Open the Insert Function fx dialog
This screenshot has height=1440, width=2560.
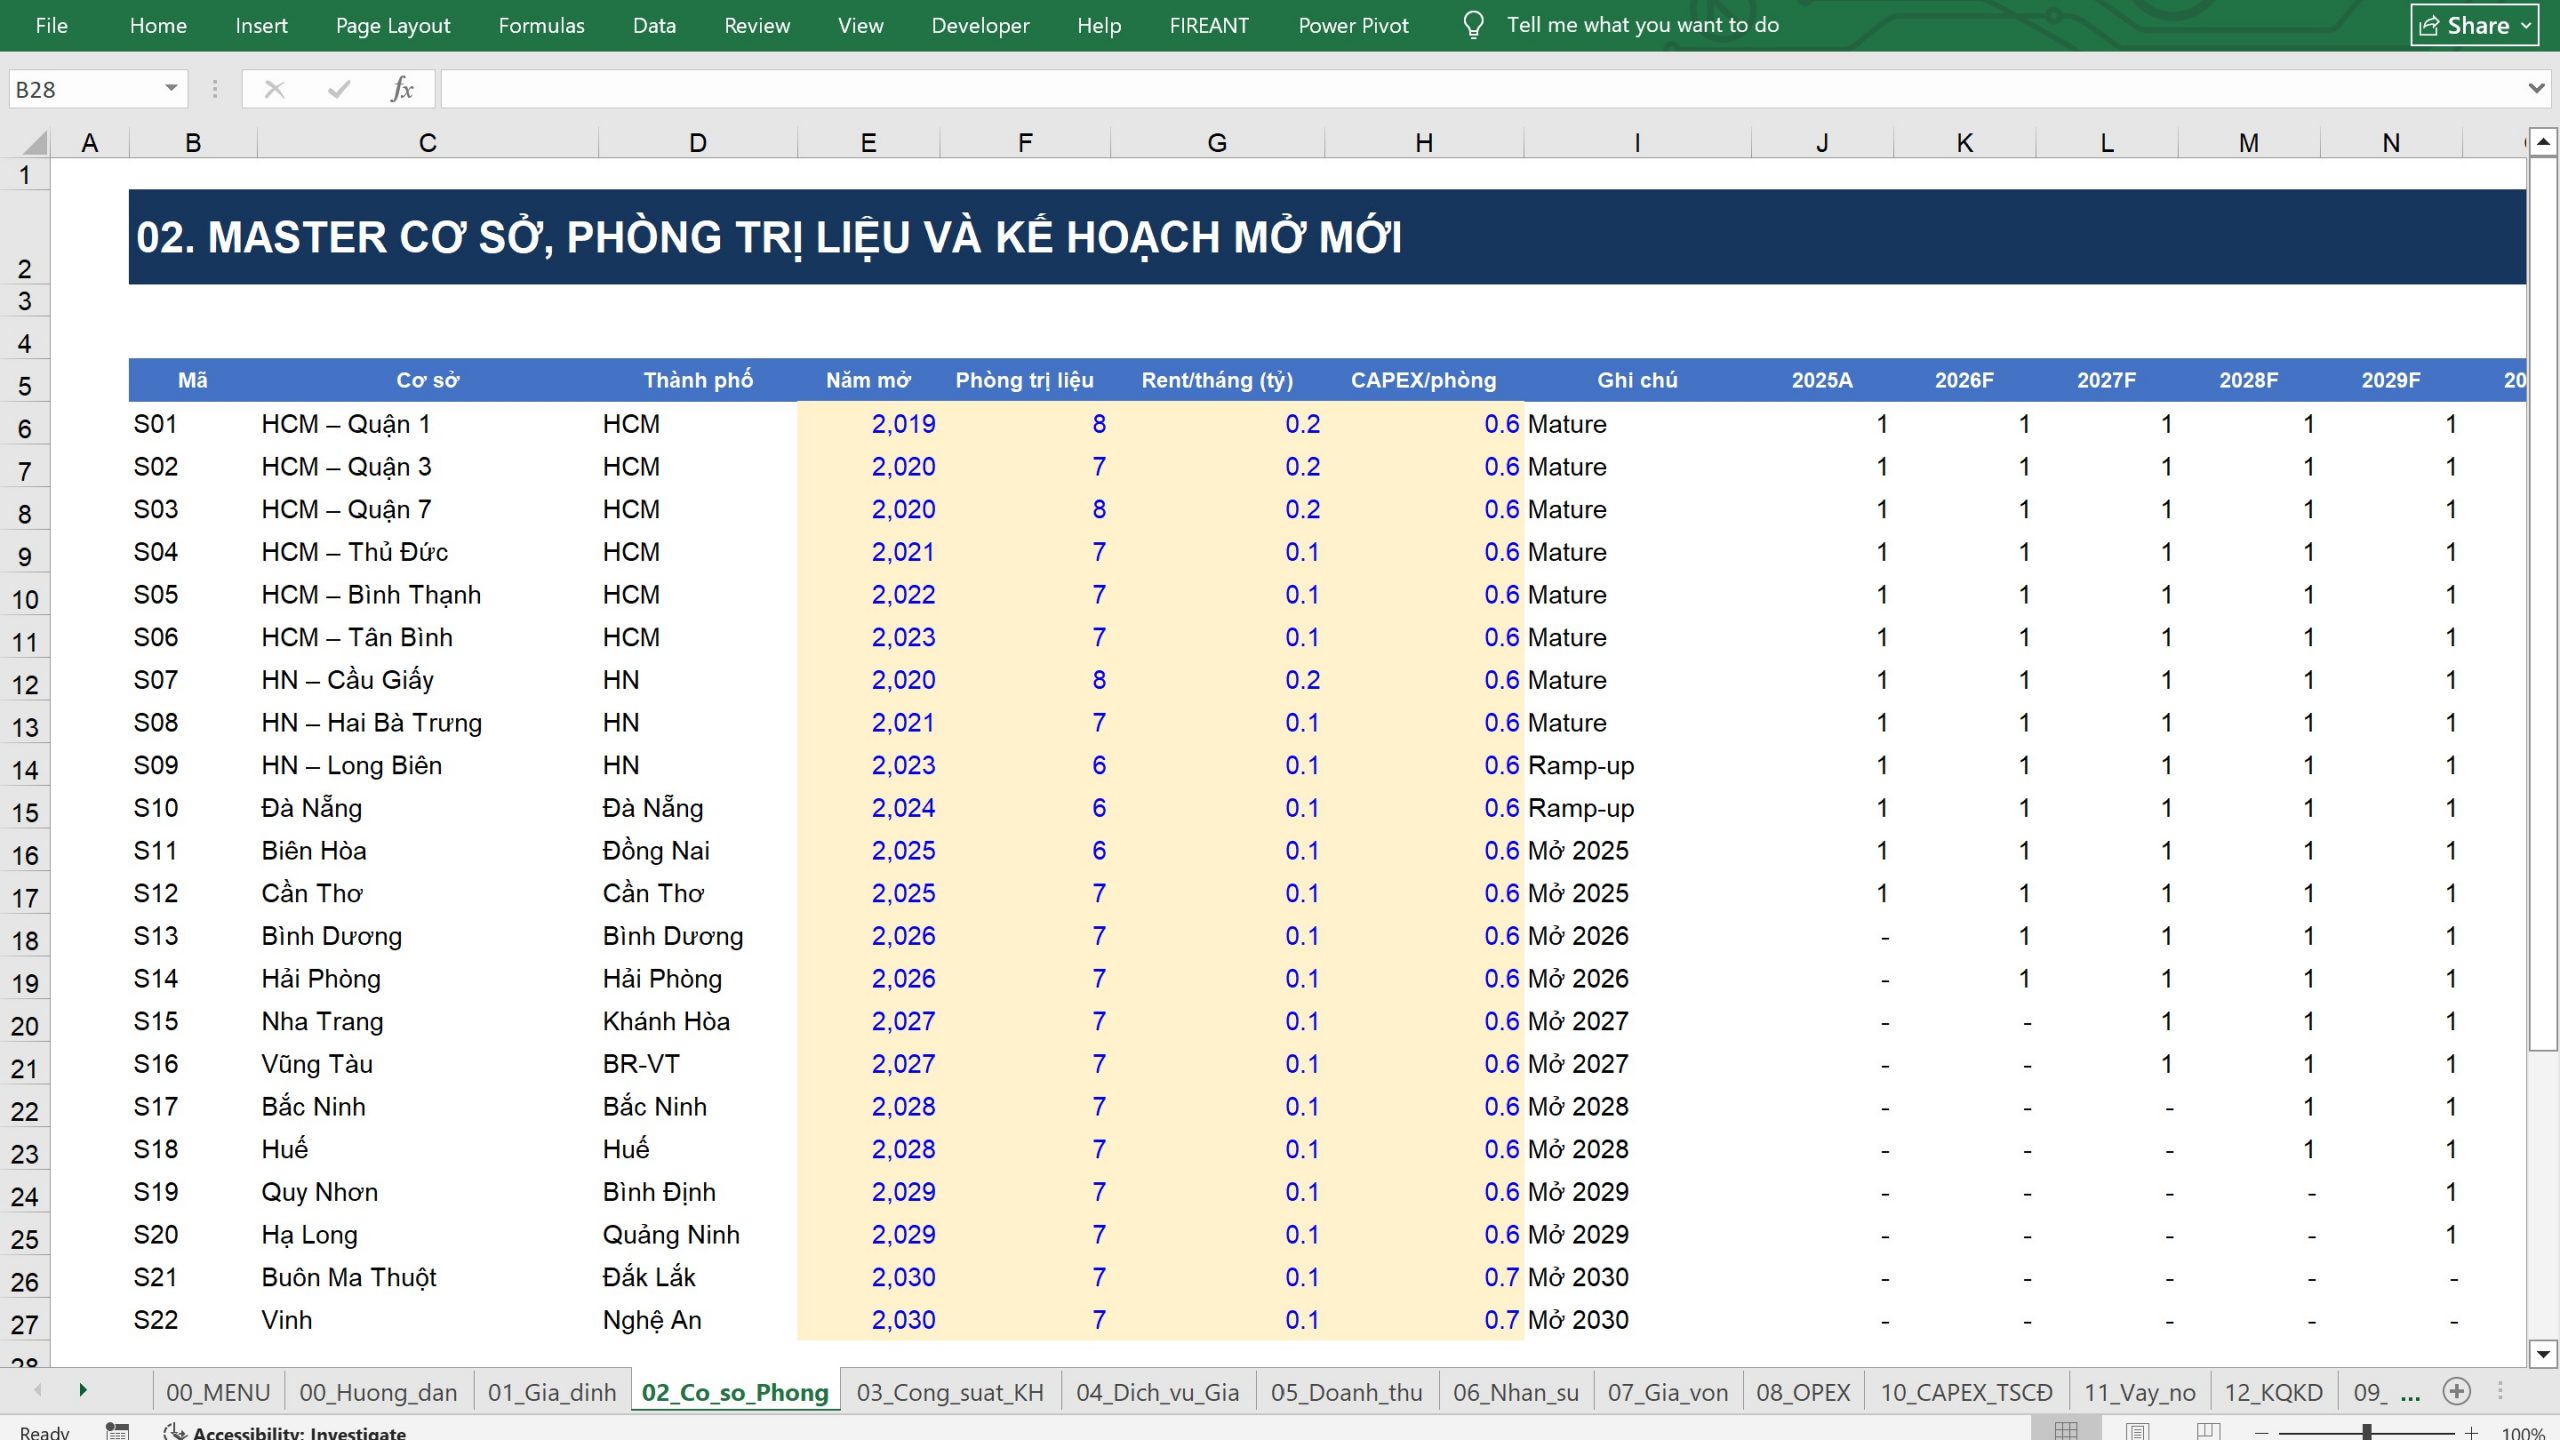(402, 90)
